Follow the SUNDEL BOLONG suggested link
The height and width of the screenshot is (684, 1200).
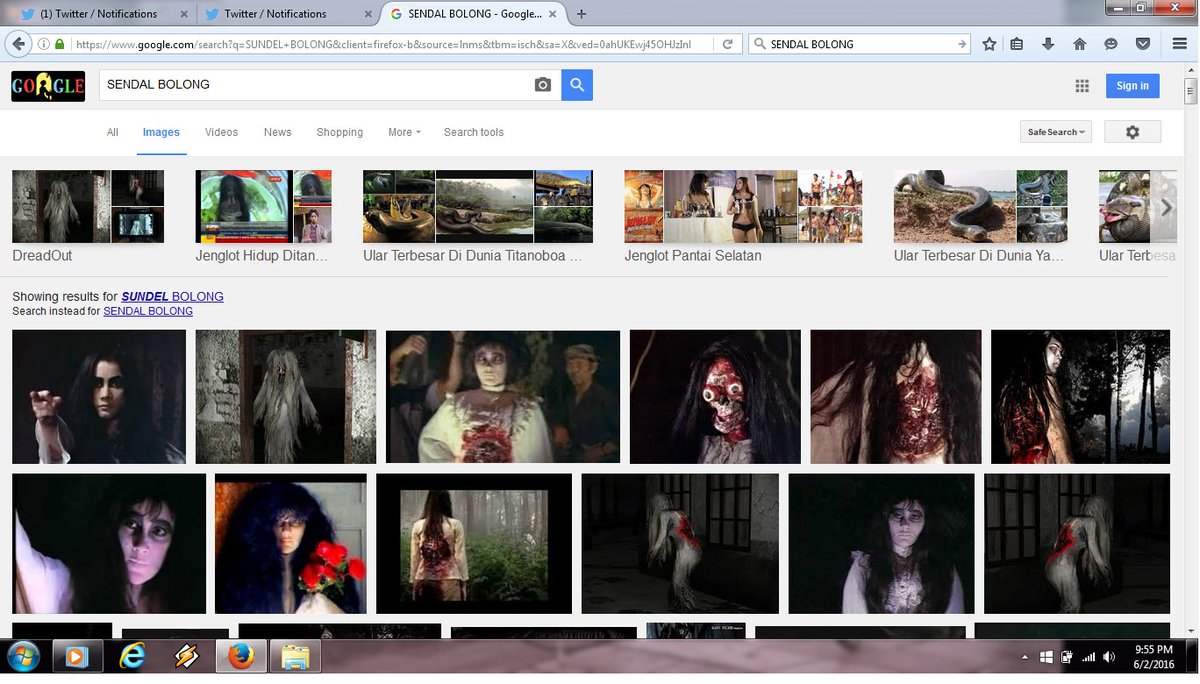tap(172, 297)
